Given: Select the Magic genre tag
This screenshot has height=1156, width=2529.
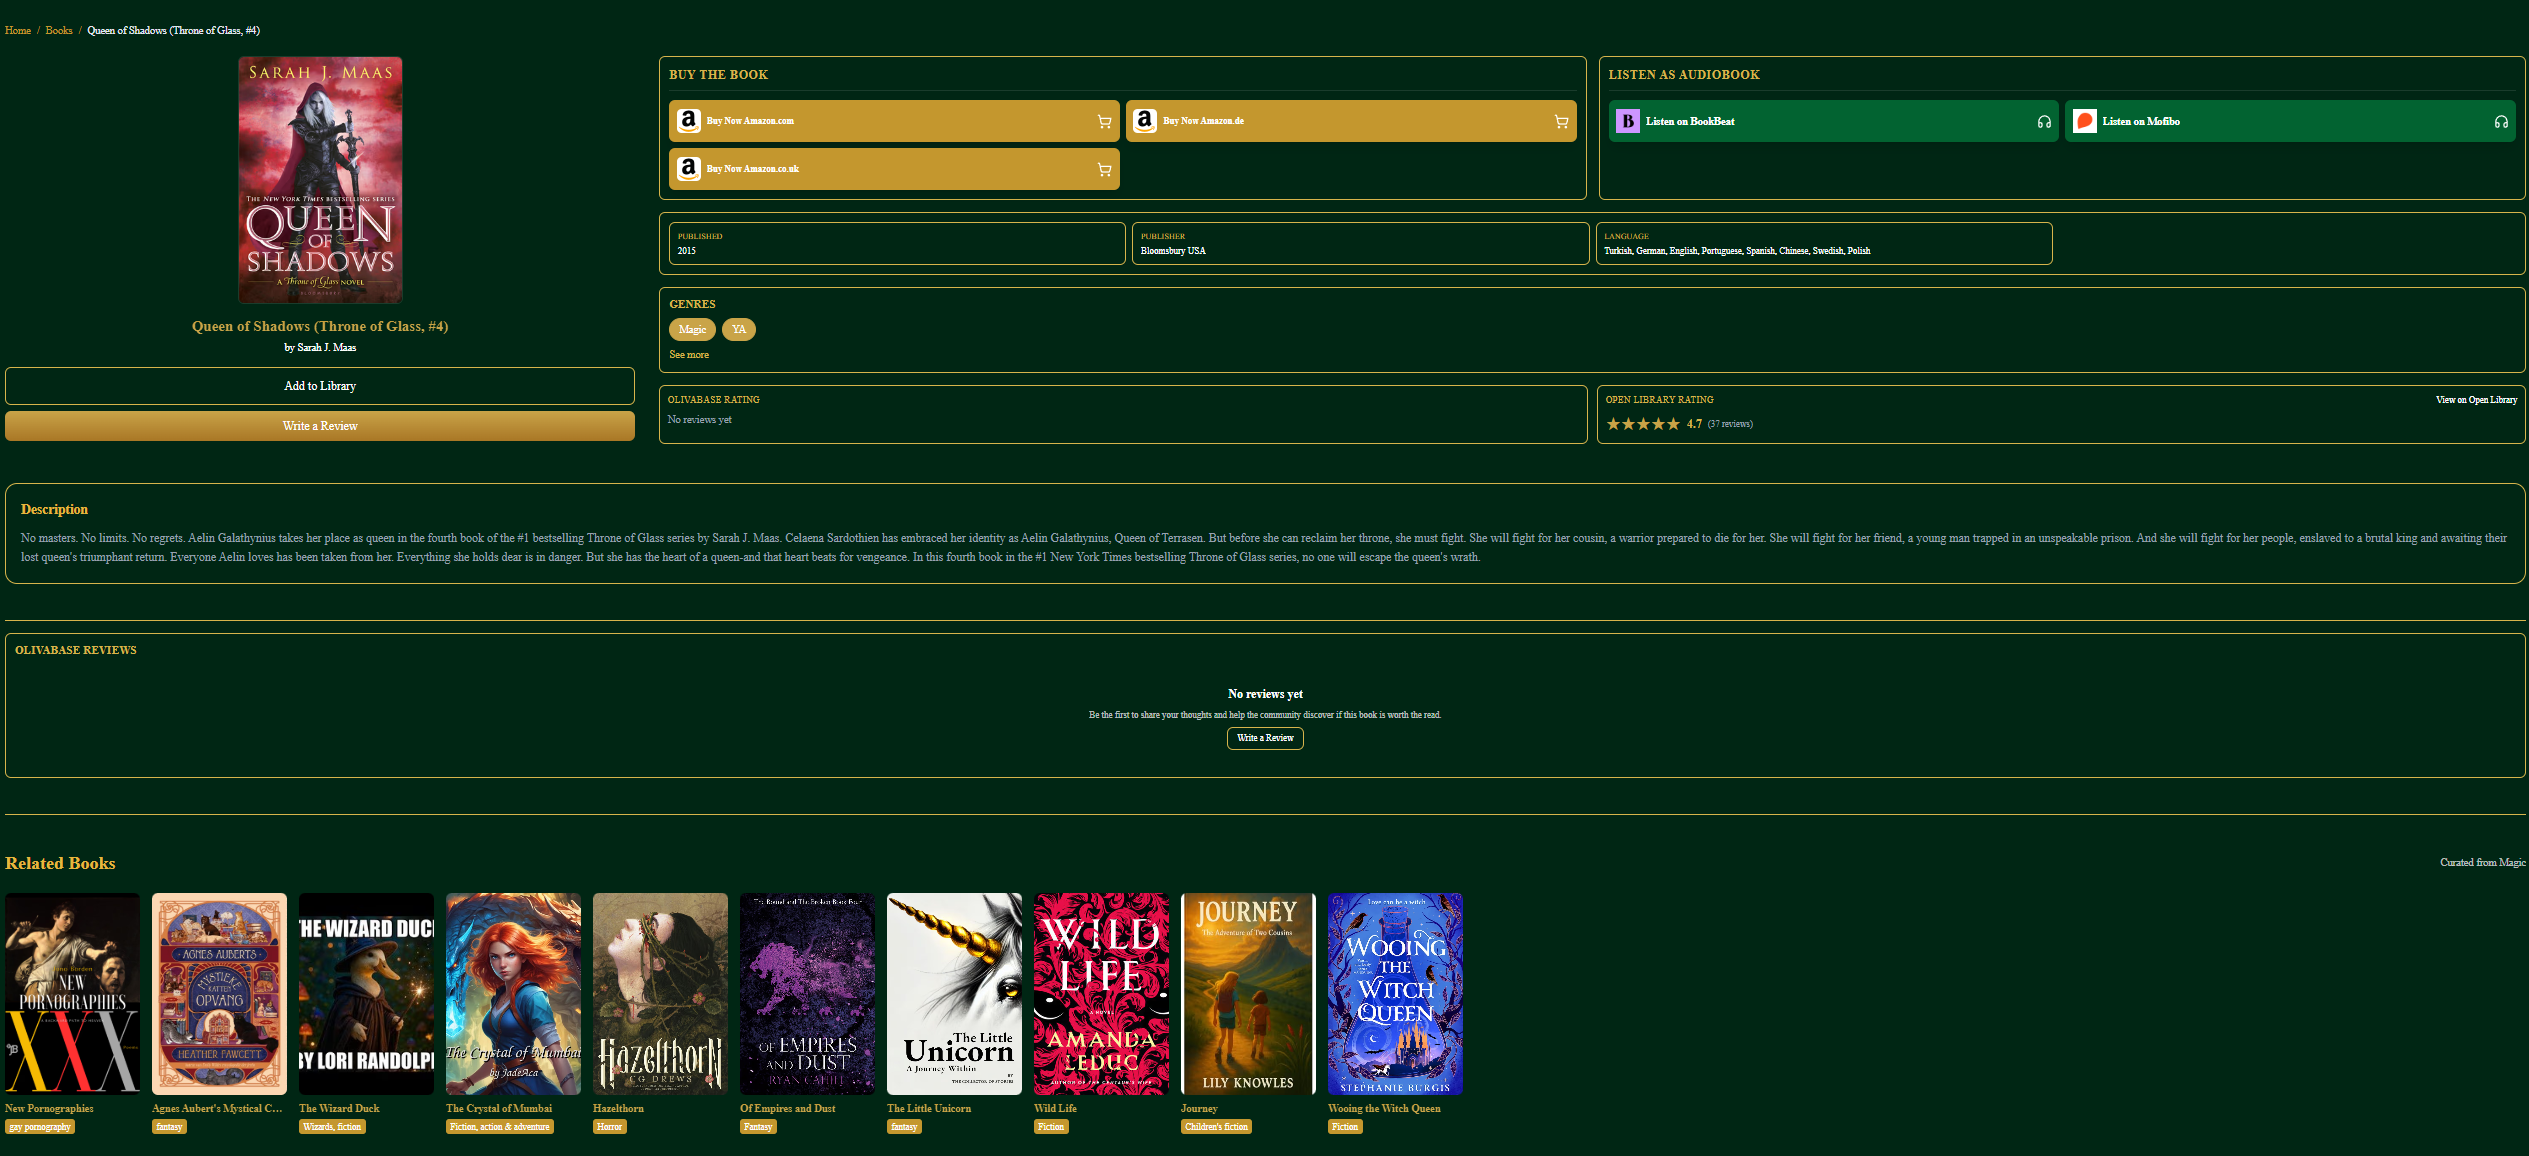Looking at the screenshot, I should [692, 329].
